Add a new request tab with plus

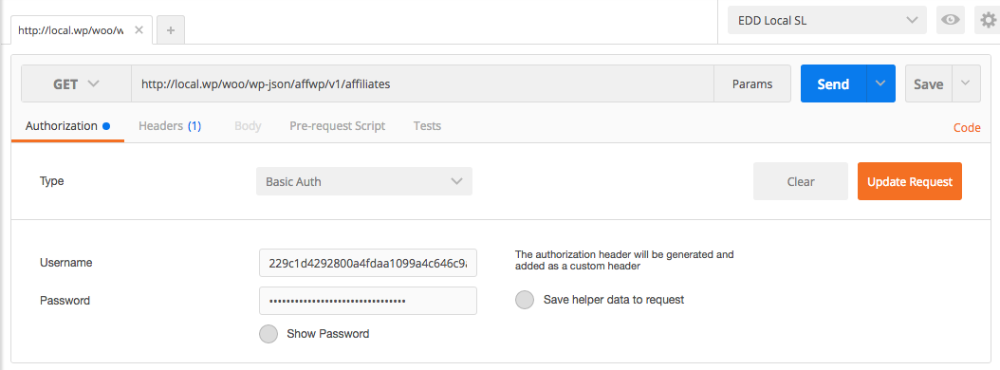coord(170,30)
